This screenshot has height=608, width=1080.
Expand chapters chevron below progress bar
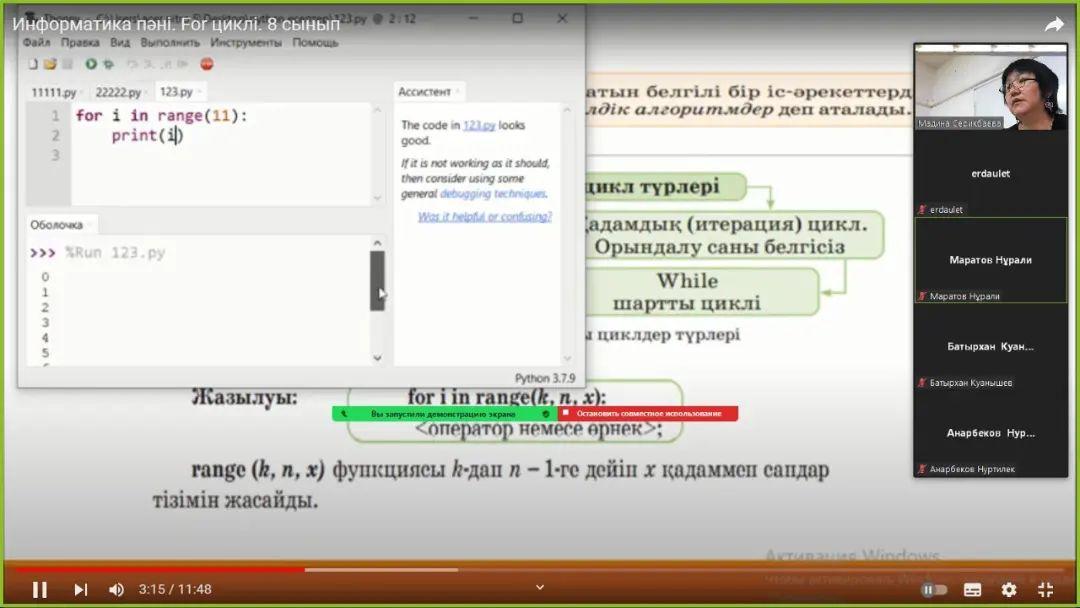[x=540, y=587]
